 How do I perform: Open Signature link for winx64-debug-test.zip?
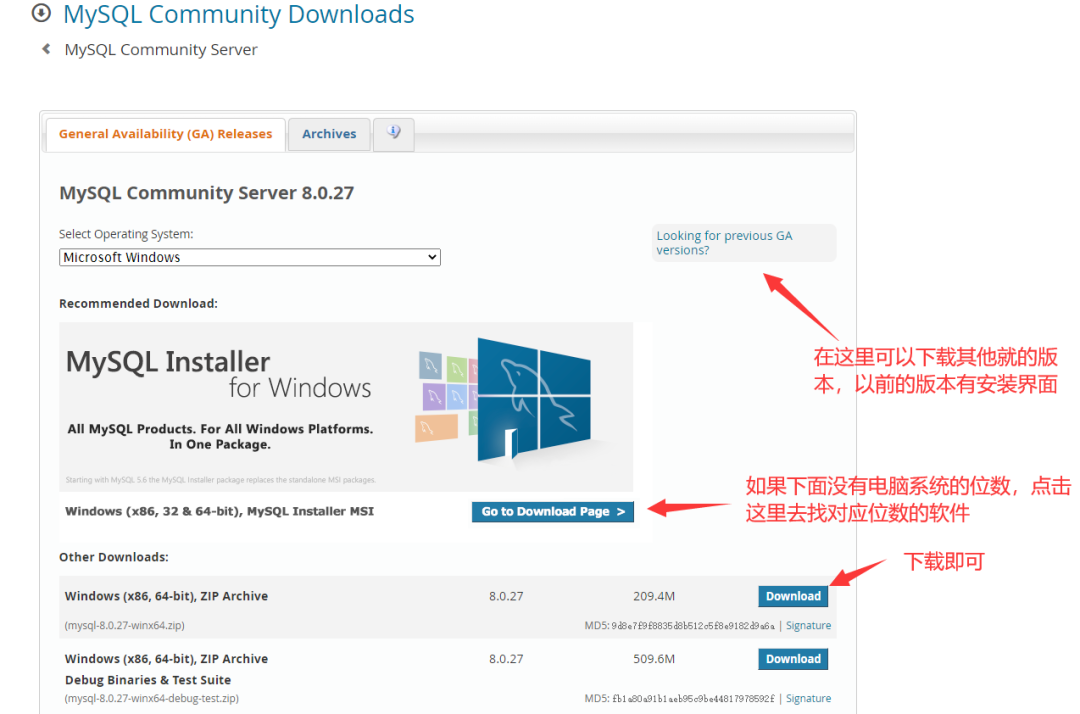pyautogui.click(x=808, y=698)
